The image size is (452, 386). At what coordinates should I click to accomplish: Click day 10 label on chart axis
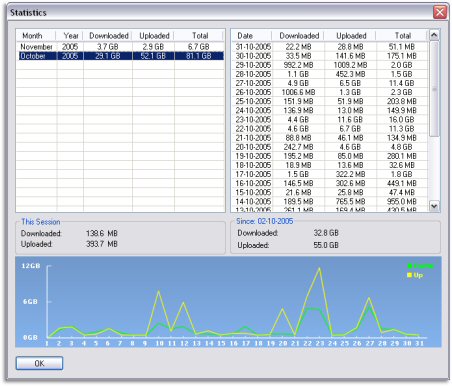pos(159,343)
